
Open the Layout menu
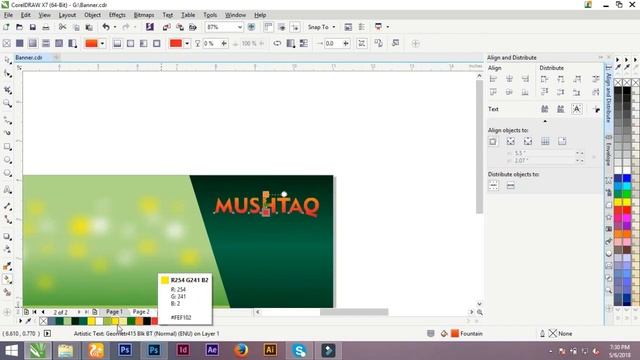(67, 15)
